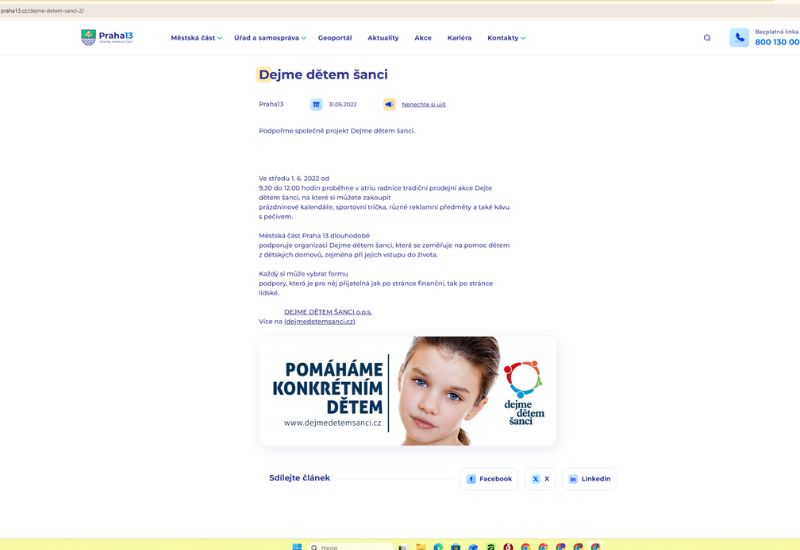This screenshot has width=800, height=550.
Task: Open the Městská část menu label
Action: point(193,38)
